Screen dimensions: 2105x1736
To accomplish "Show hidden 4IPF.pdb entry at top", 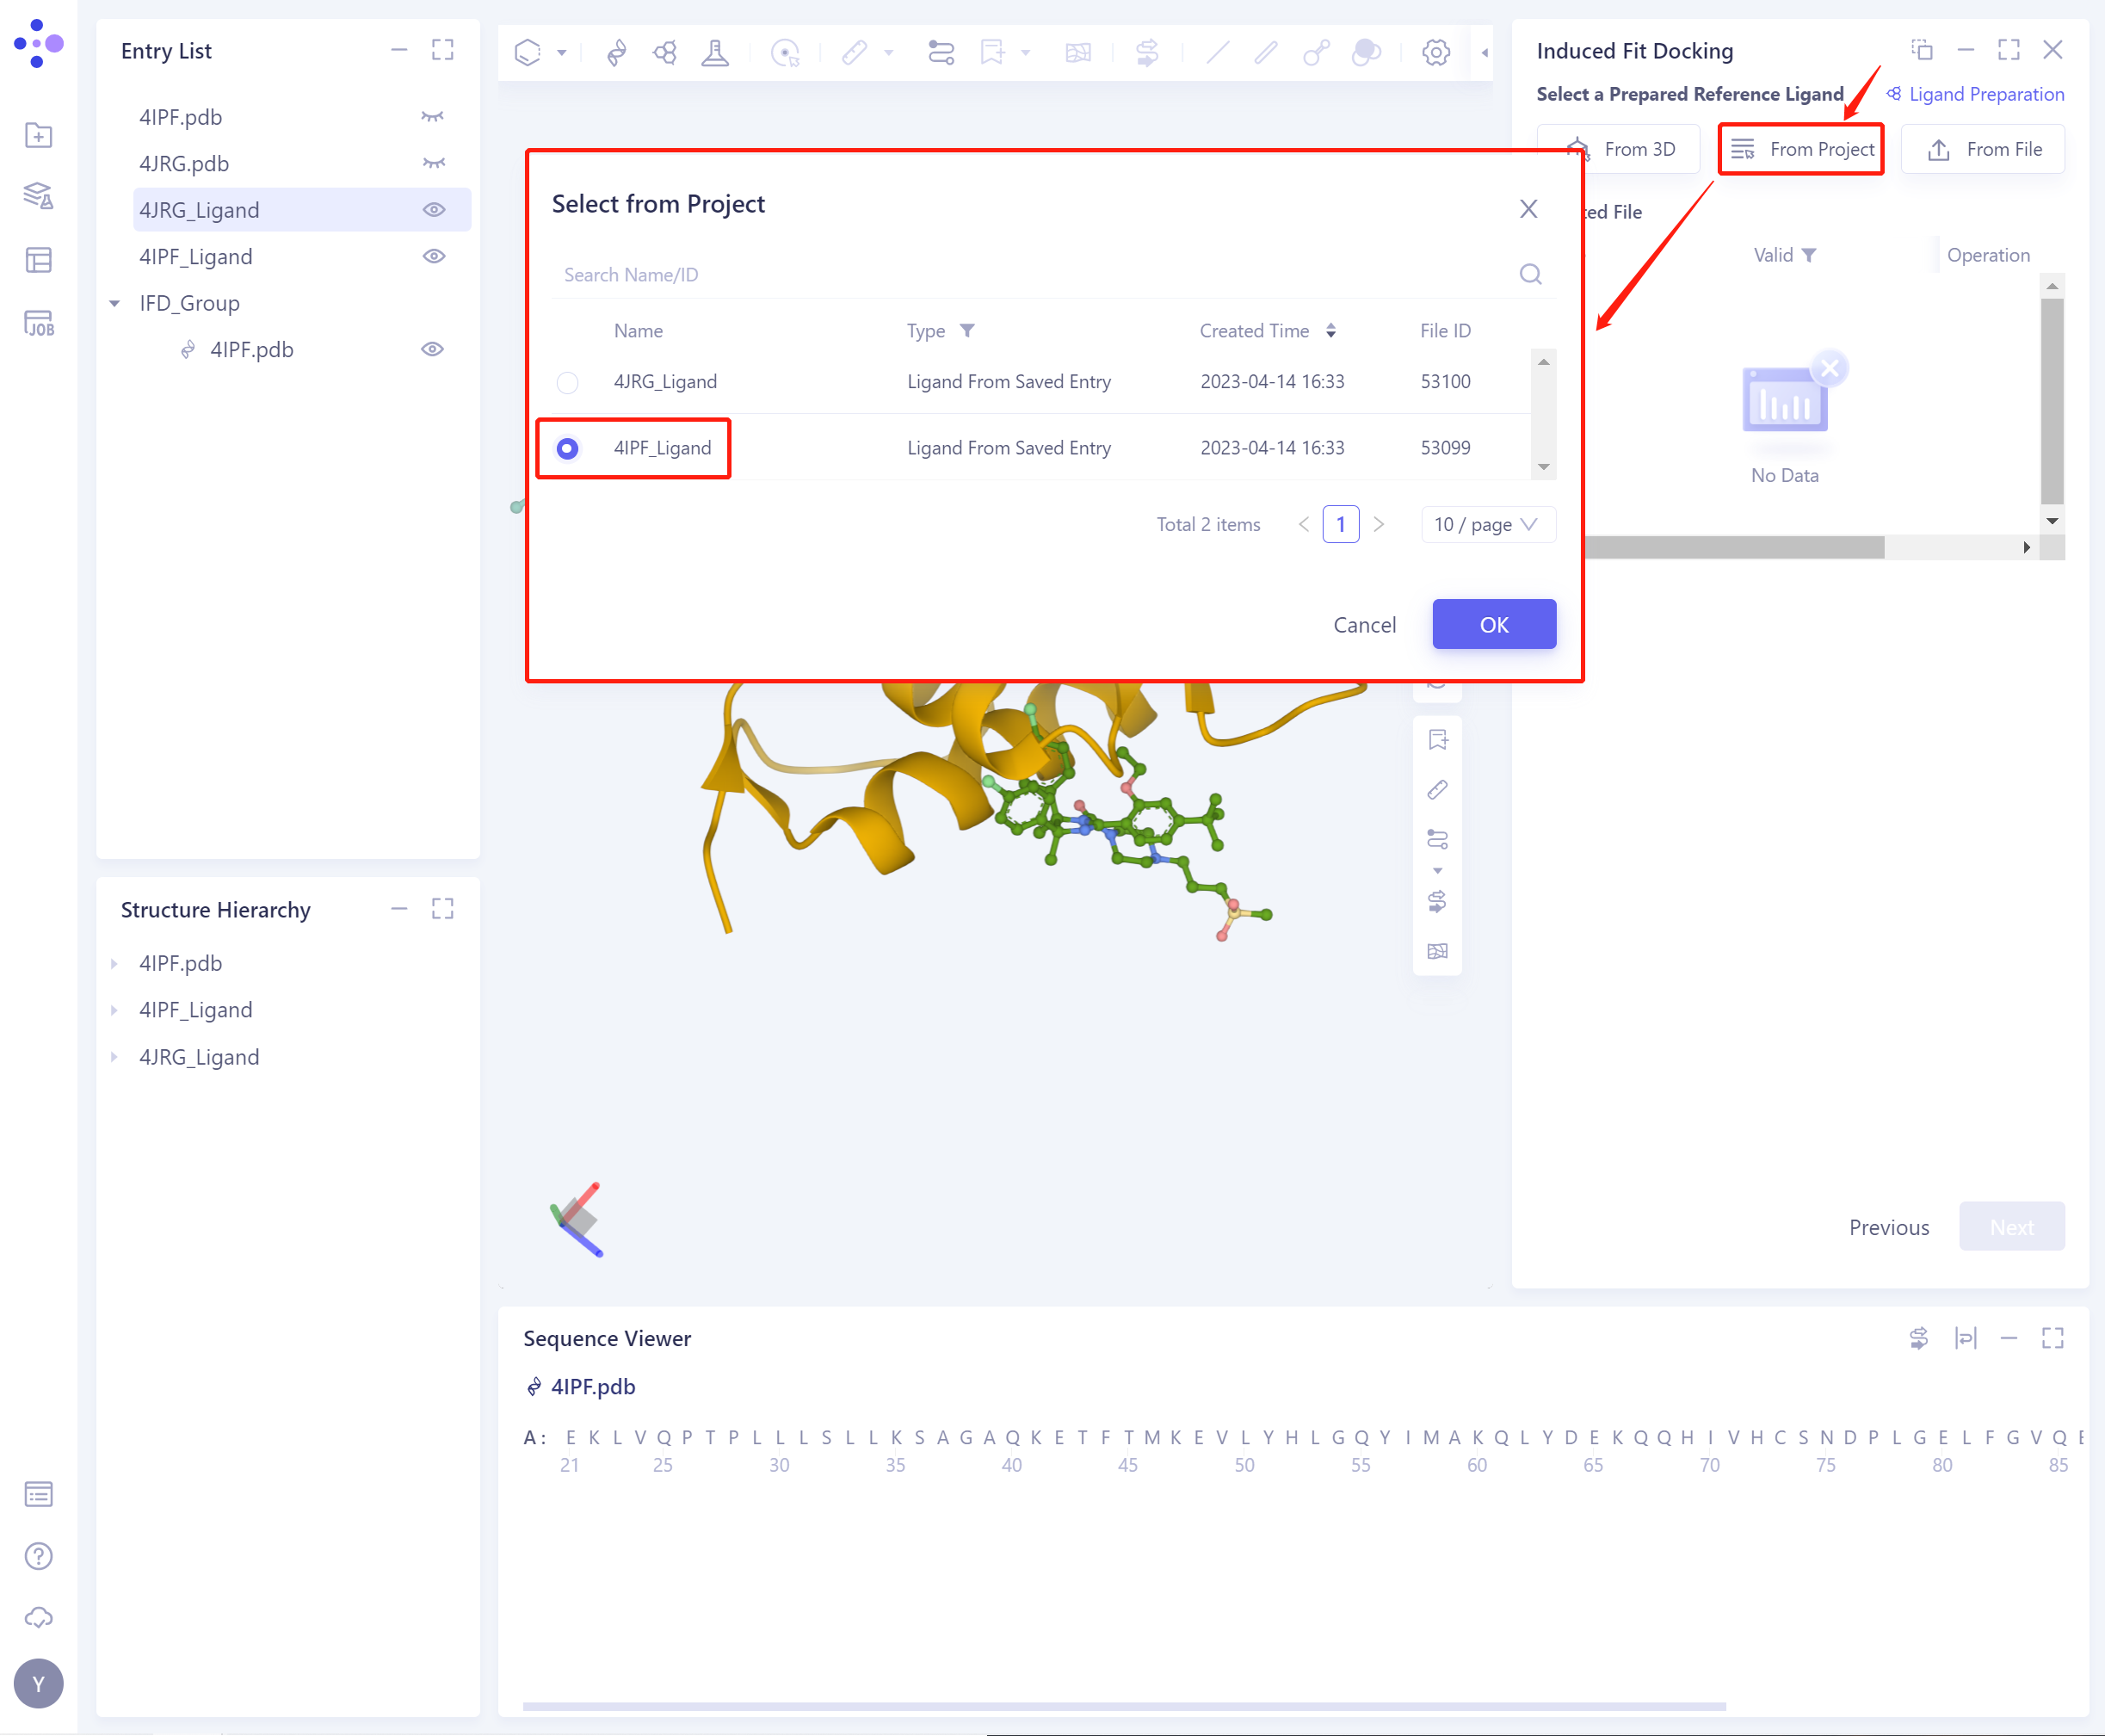I will point(433,117).
